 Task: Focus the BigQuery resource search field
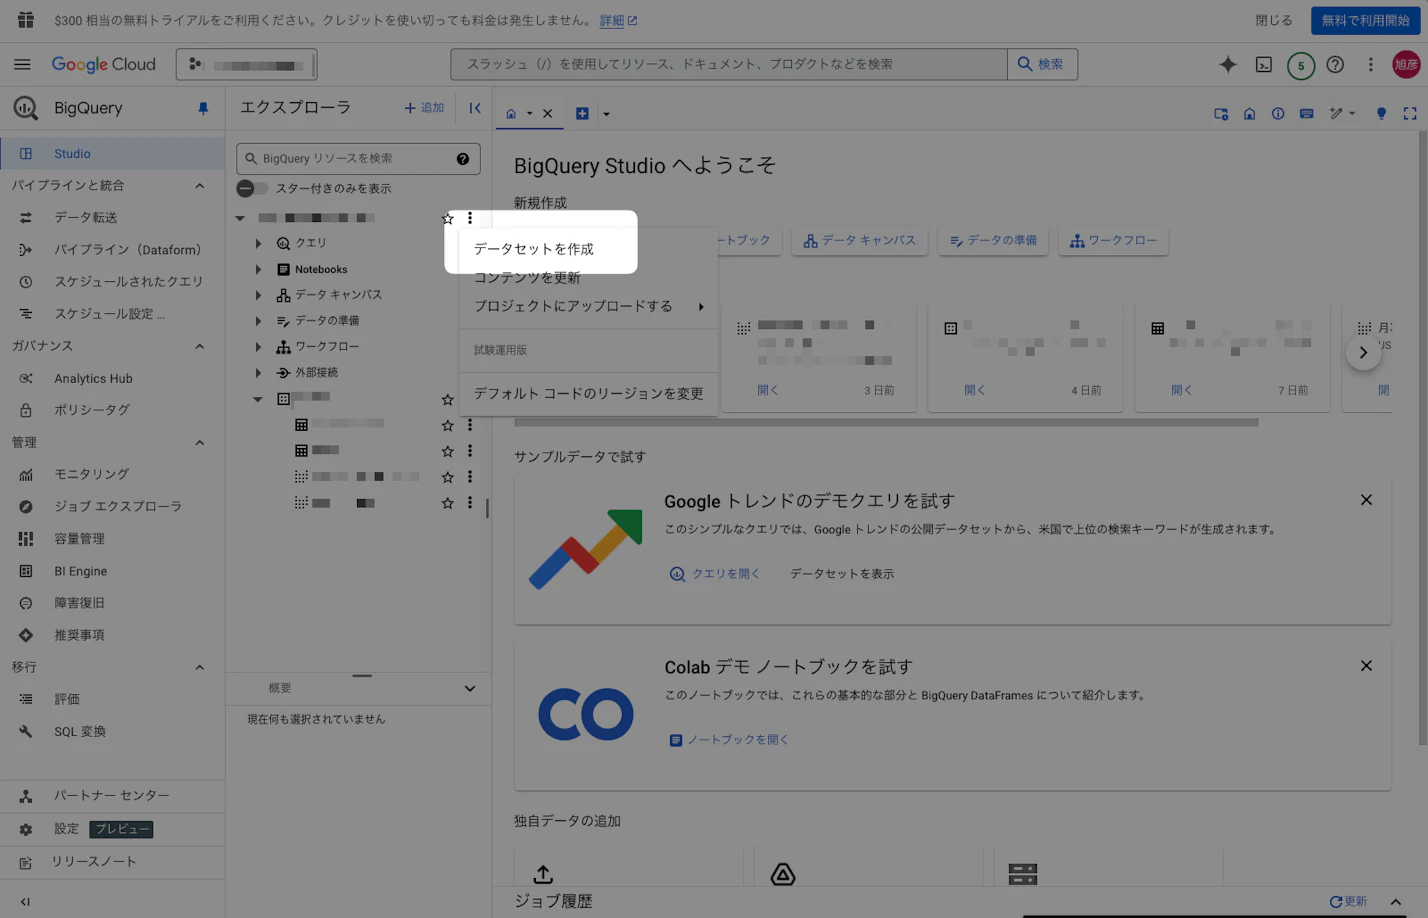352,159
